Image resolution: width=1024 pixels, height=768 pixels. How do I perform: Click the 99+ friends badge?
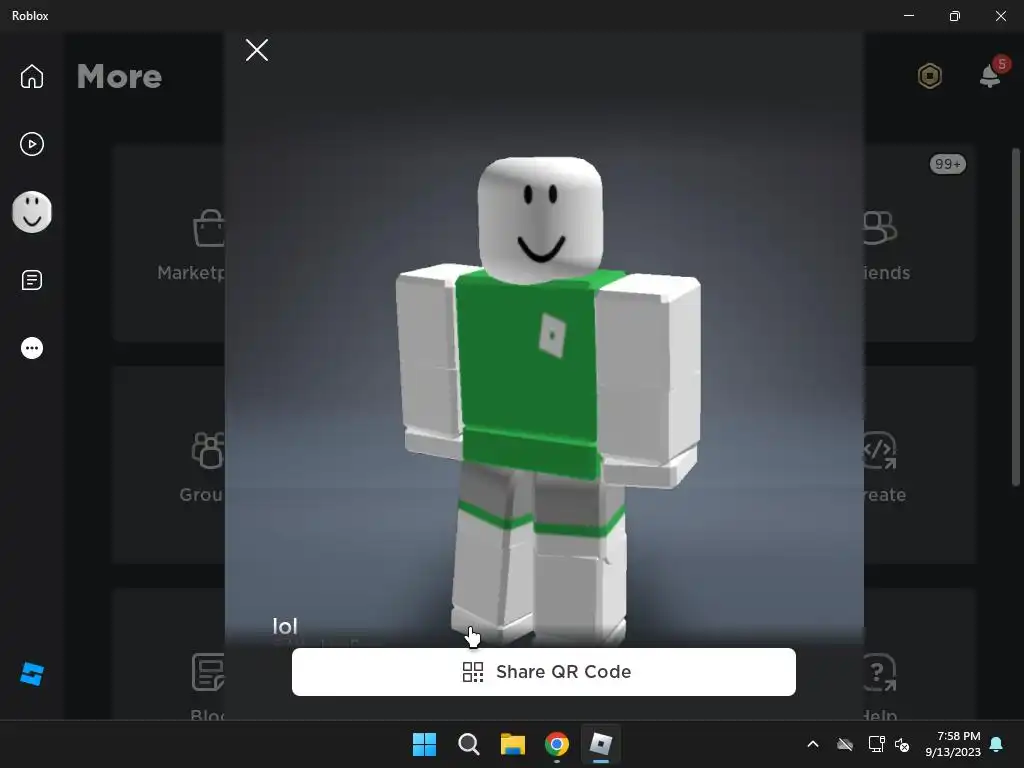[x=948, y=164]
